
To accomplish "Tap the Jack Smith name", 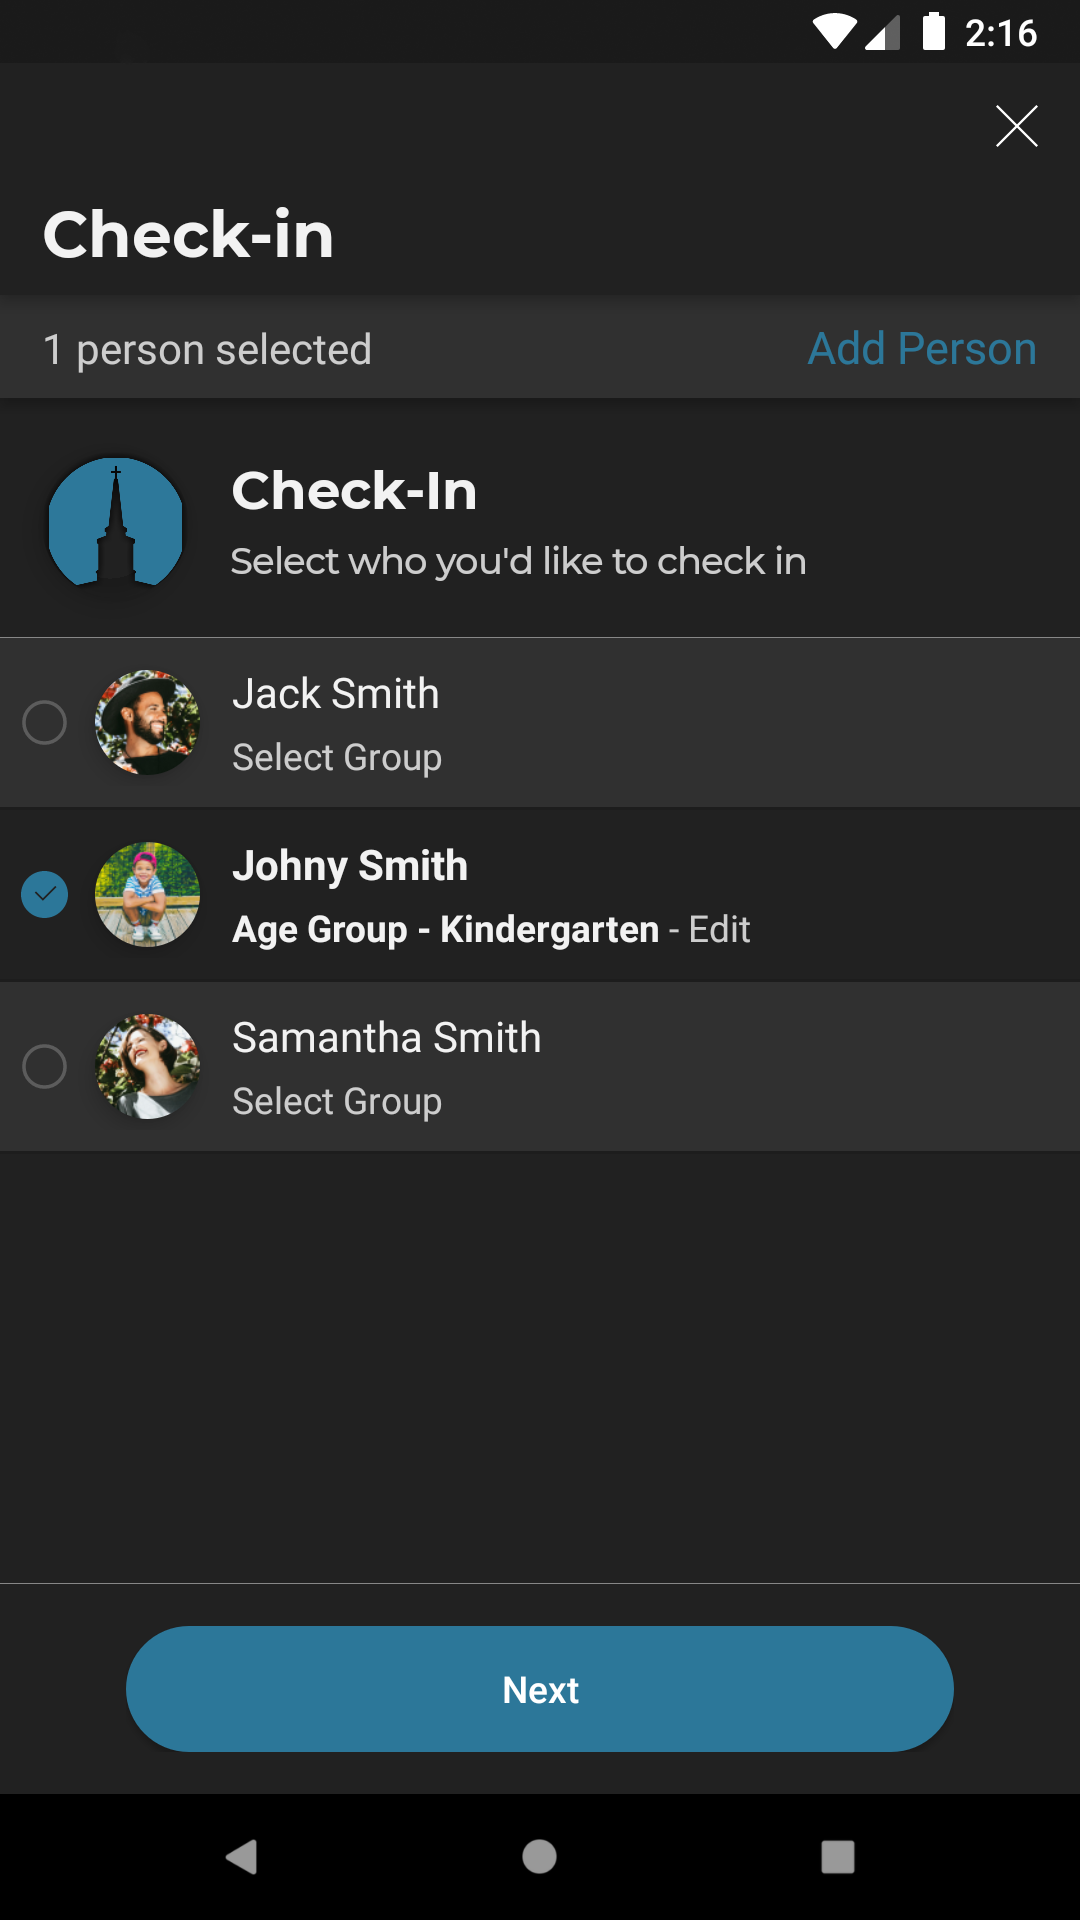I will point(336,694).
